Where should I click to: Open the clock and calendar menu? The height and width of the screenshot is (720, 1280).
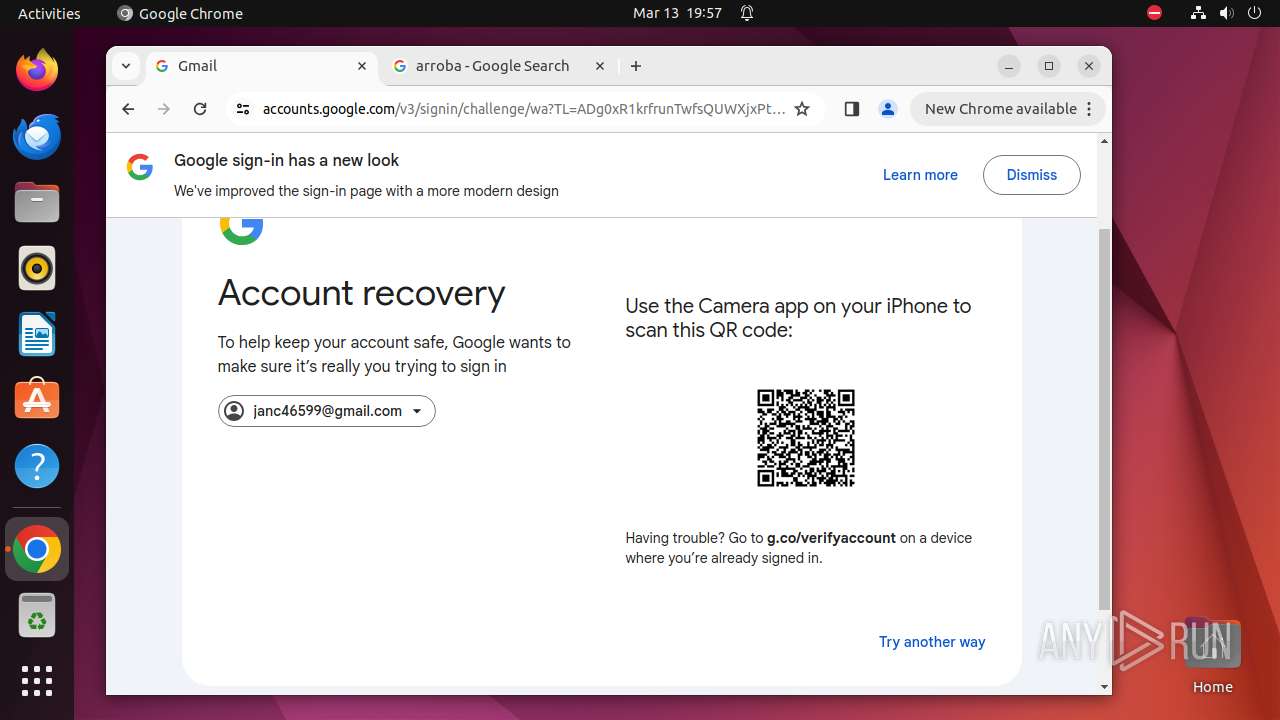coord(677,13)
